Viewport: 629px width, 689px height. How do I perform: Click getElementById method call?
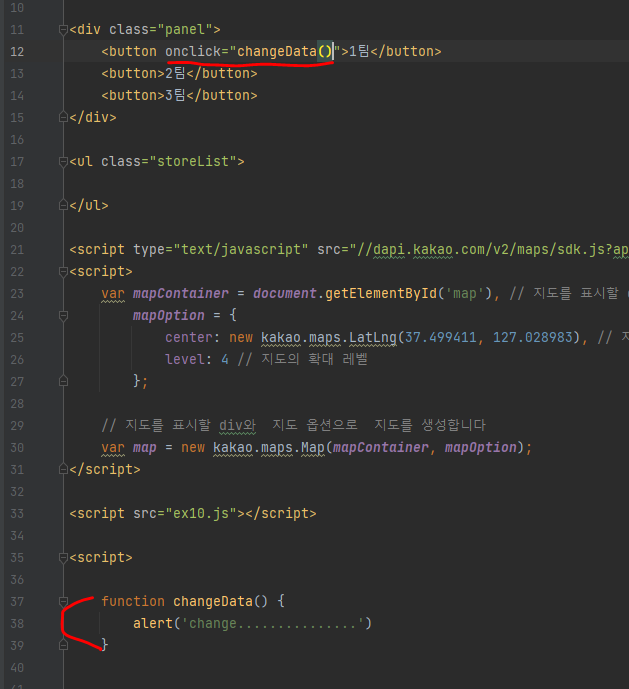381,293
